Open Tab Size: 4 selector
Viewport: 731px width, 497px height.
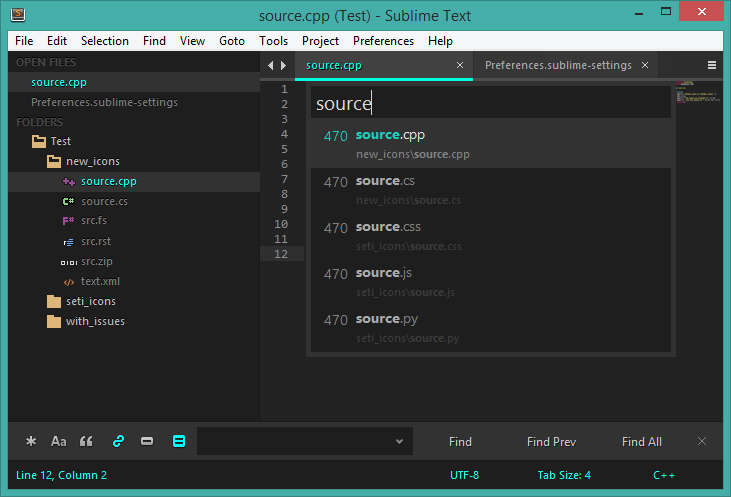tap(564, 475)
